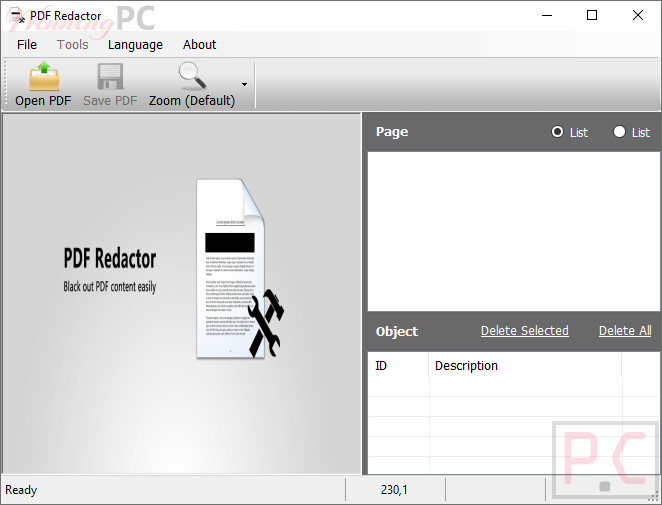Close the PDF Redactor window
The image size is (662, 505).
tap(638, 16)
